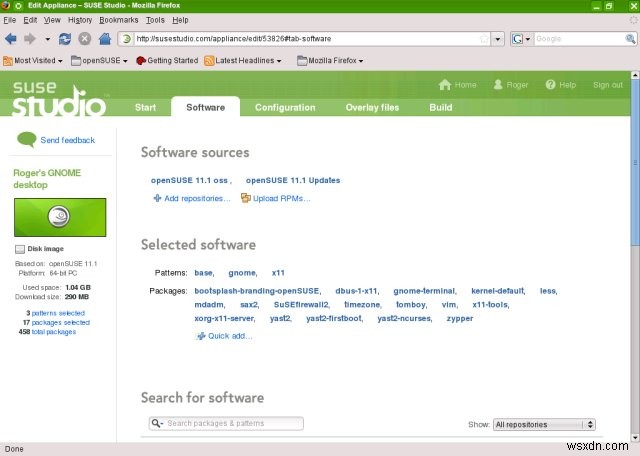Open the browser Help menu
This screenshot has width=640, height=456.
180,20
